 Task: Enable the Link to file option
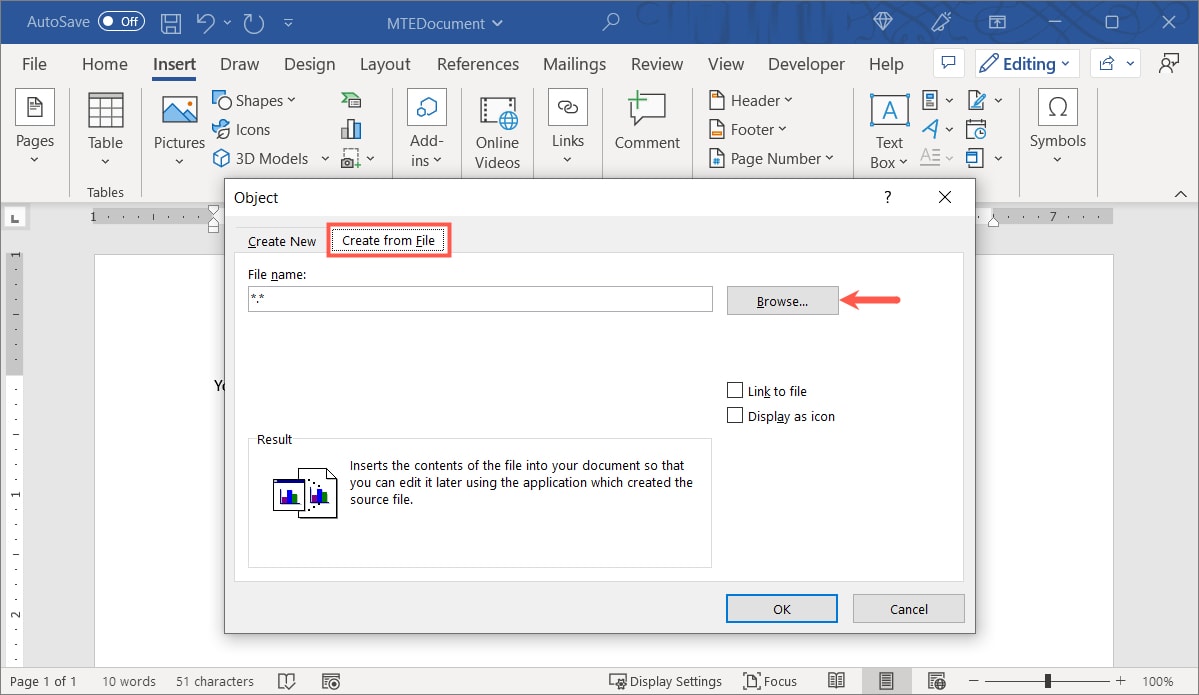736,390
